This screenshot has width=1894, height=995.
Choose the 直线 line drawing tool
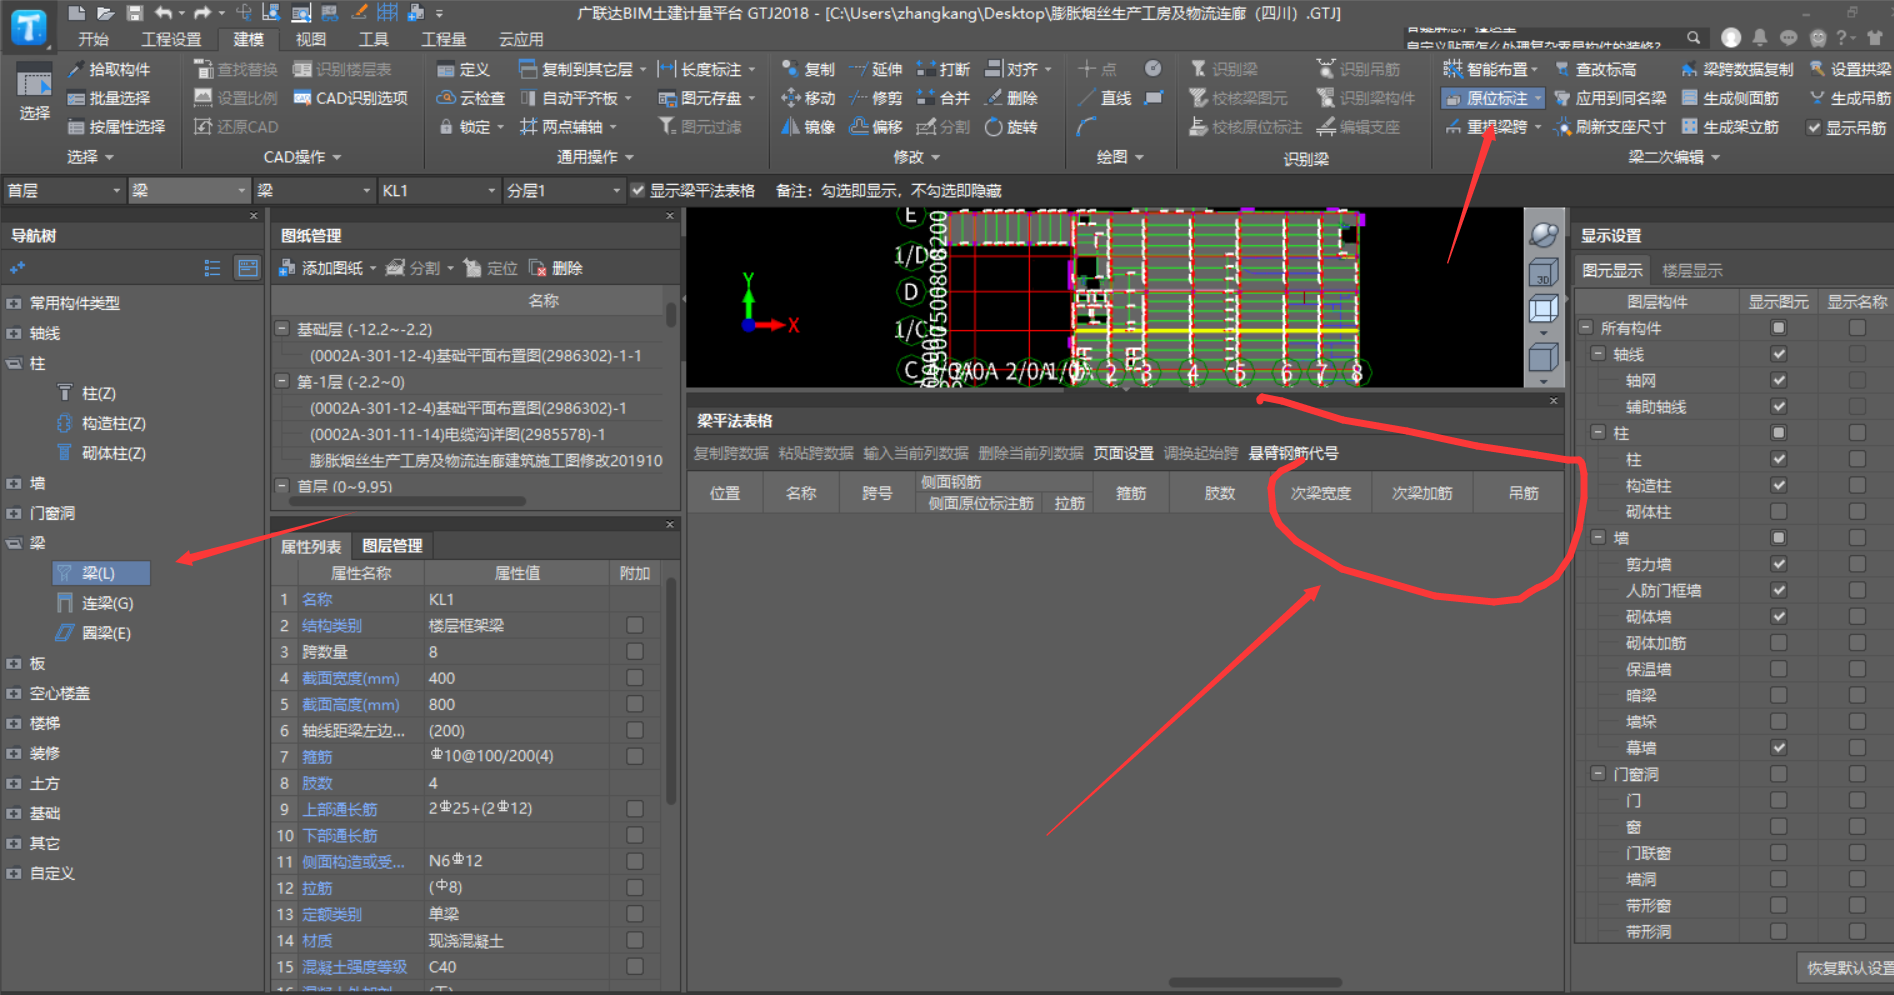1105,98
